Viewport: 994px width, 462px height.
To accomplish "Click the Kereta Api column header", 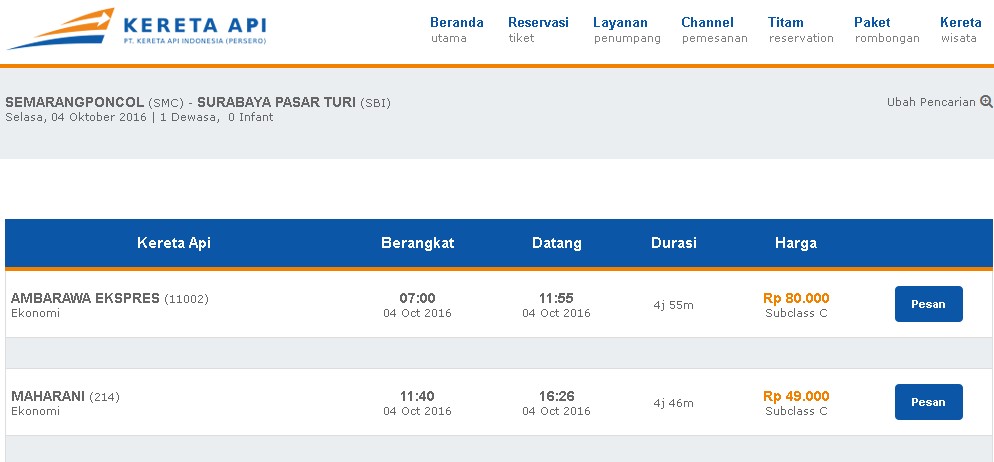I will coord(174,243).
